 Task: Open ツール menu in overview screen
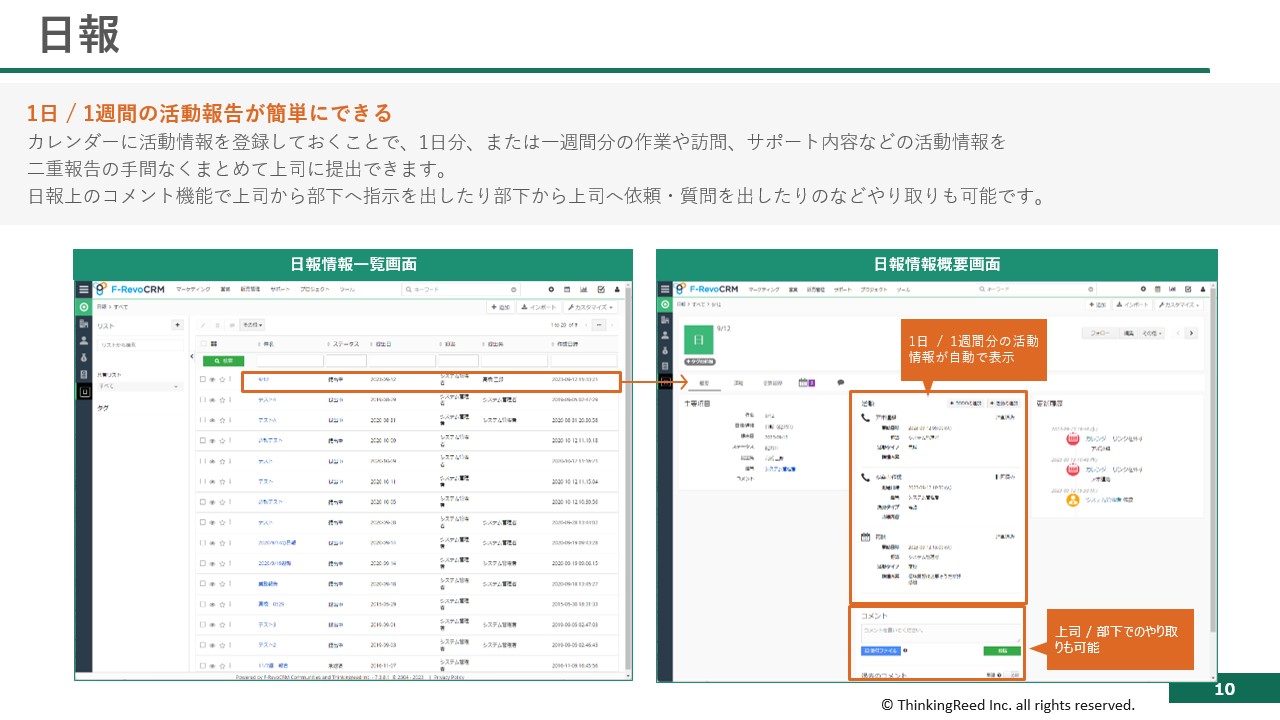click(x=904, y=289)
